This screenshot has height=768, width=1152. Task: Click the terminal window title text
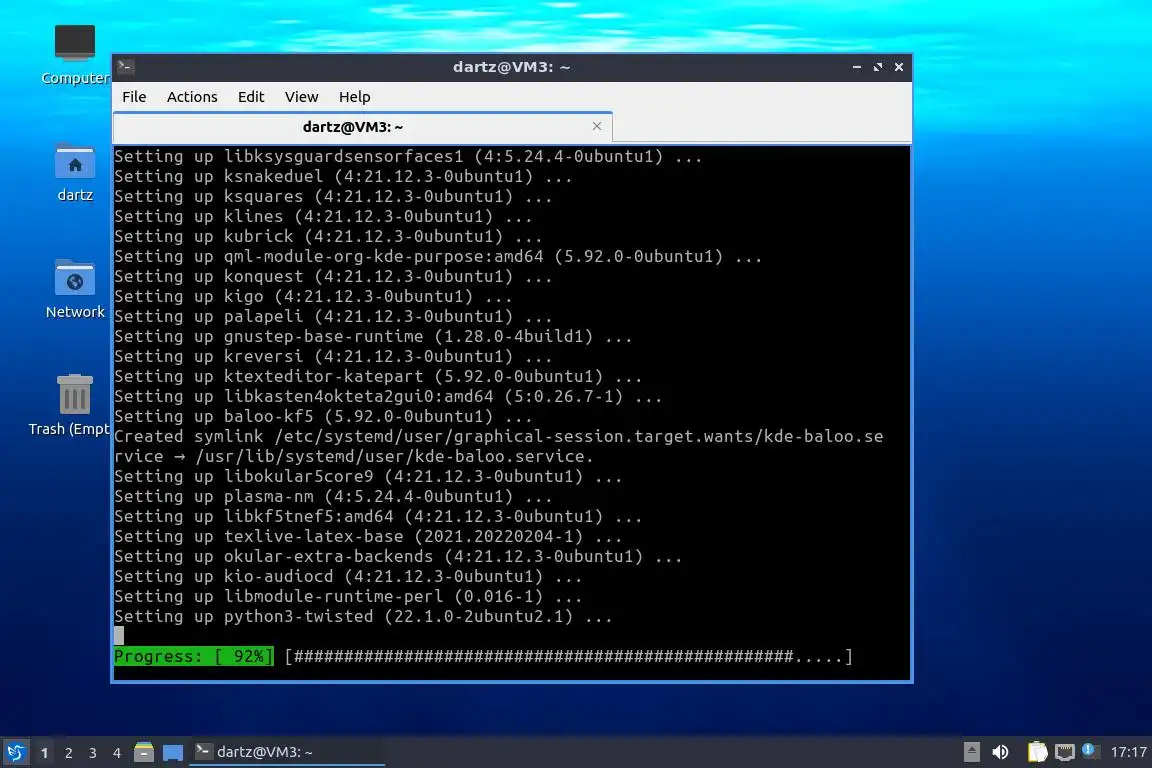511,67
